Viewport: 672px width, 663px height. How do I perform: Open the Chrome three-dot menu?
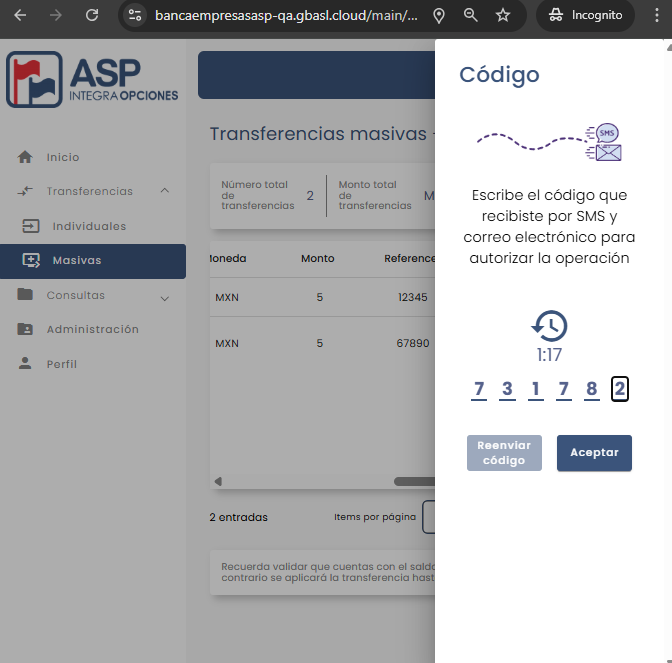657,16
